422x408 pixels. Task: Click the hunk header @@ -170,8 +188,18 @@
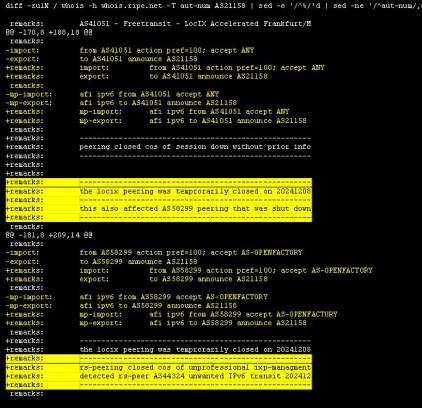(x=49, y=32)
